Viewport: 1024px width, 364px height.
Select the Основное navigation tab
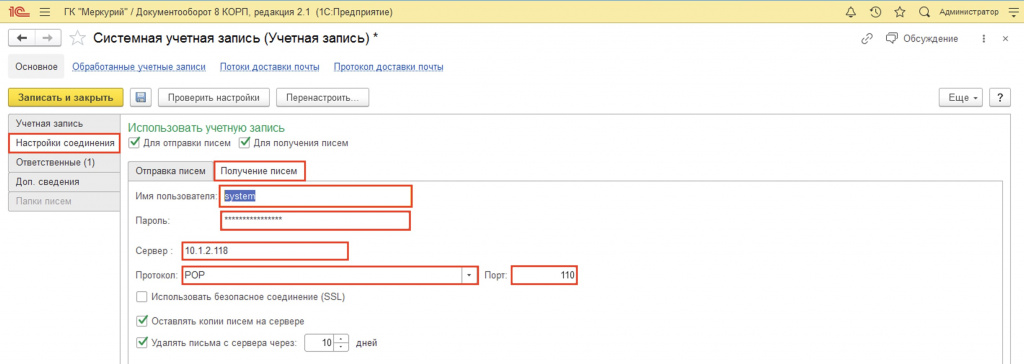(x=37, y=67)
